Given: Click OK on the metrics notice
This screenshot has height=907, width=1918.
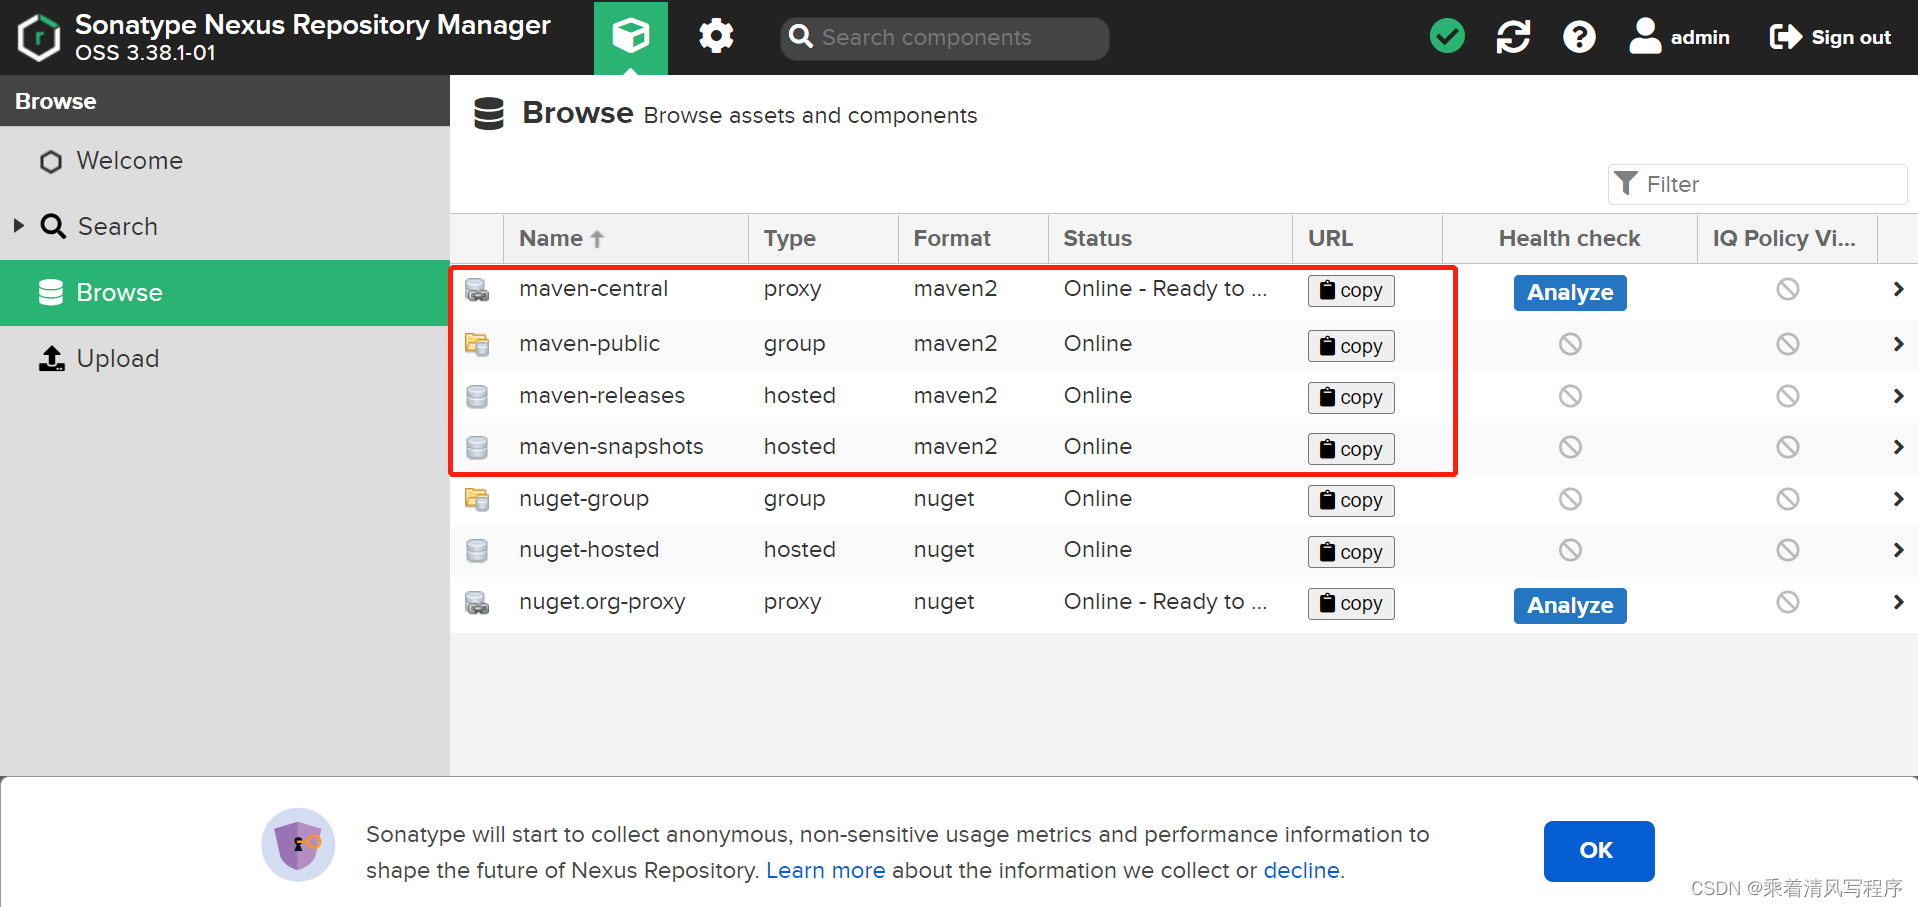Looking at the screenshot, I should 1598,851.
